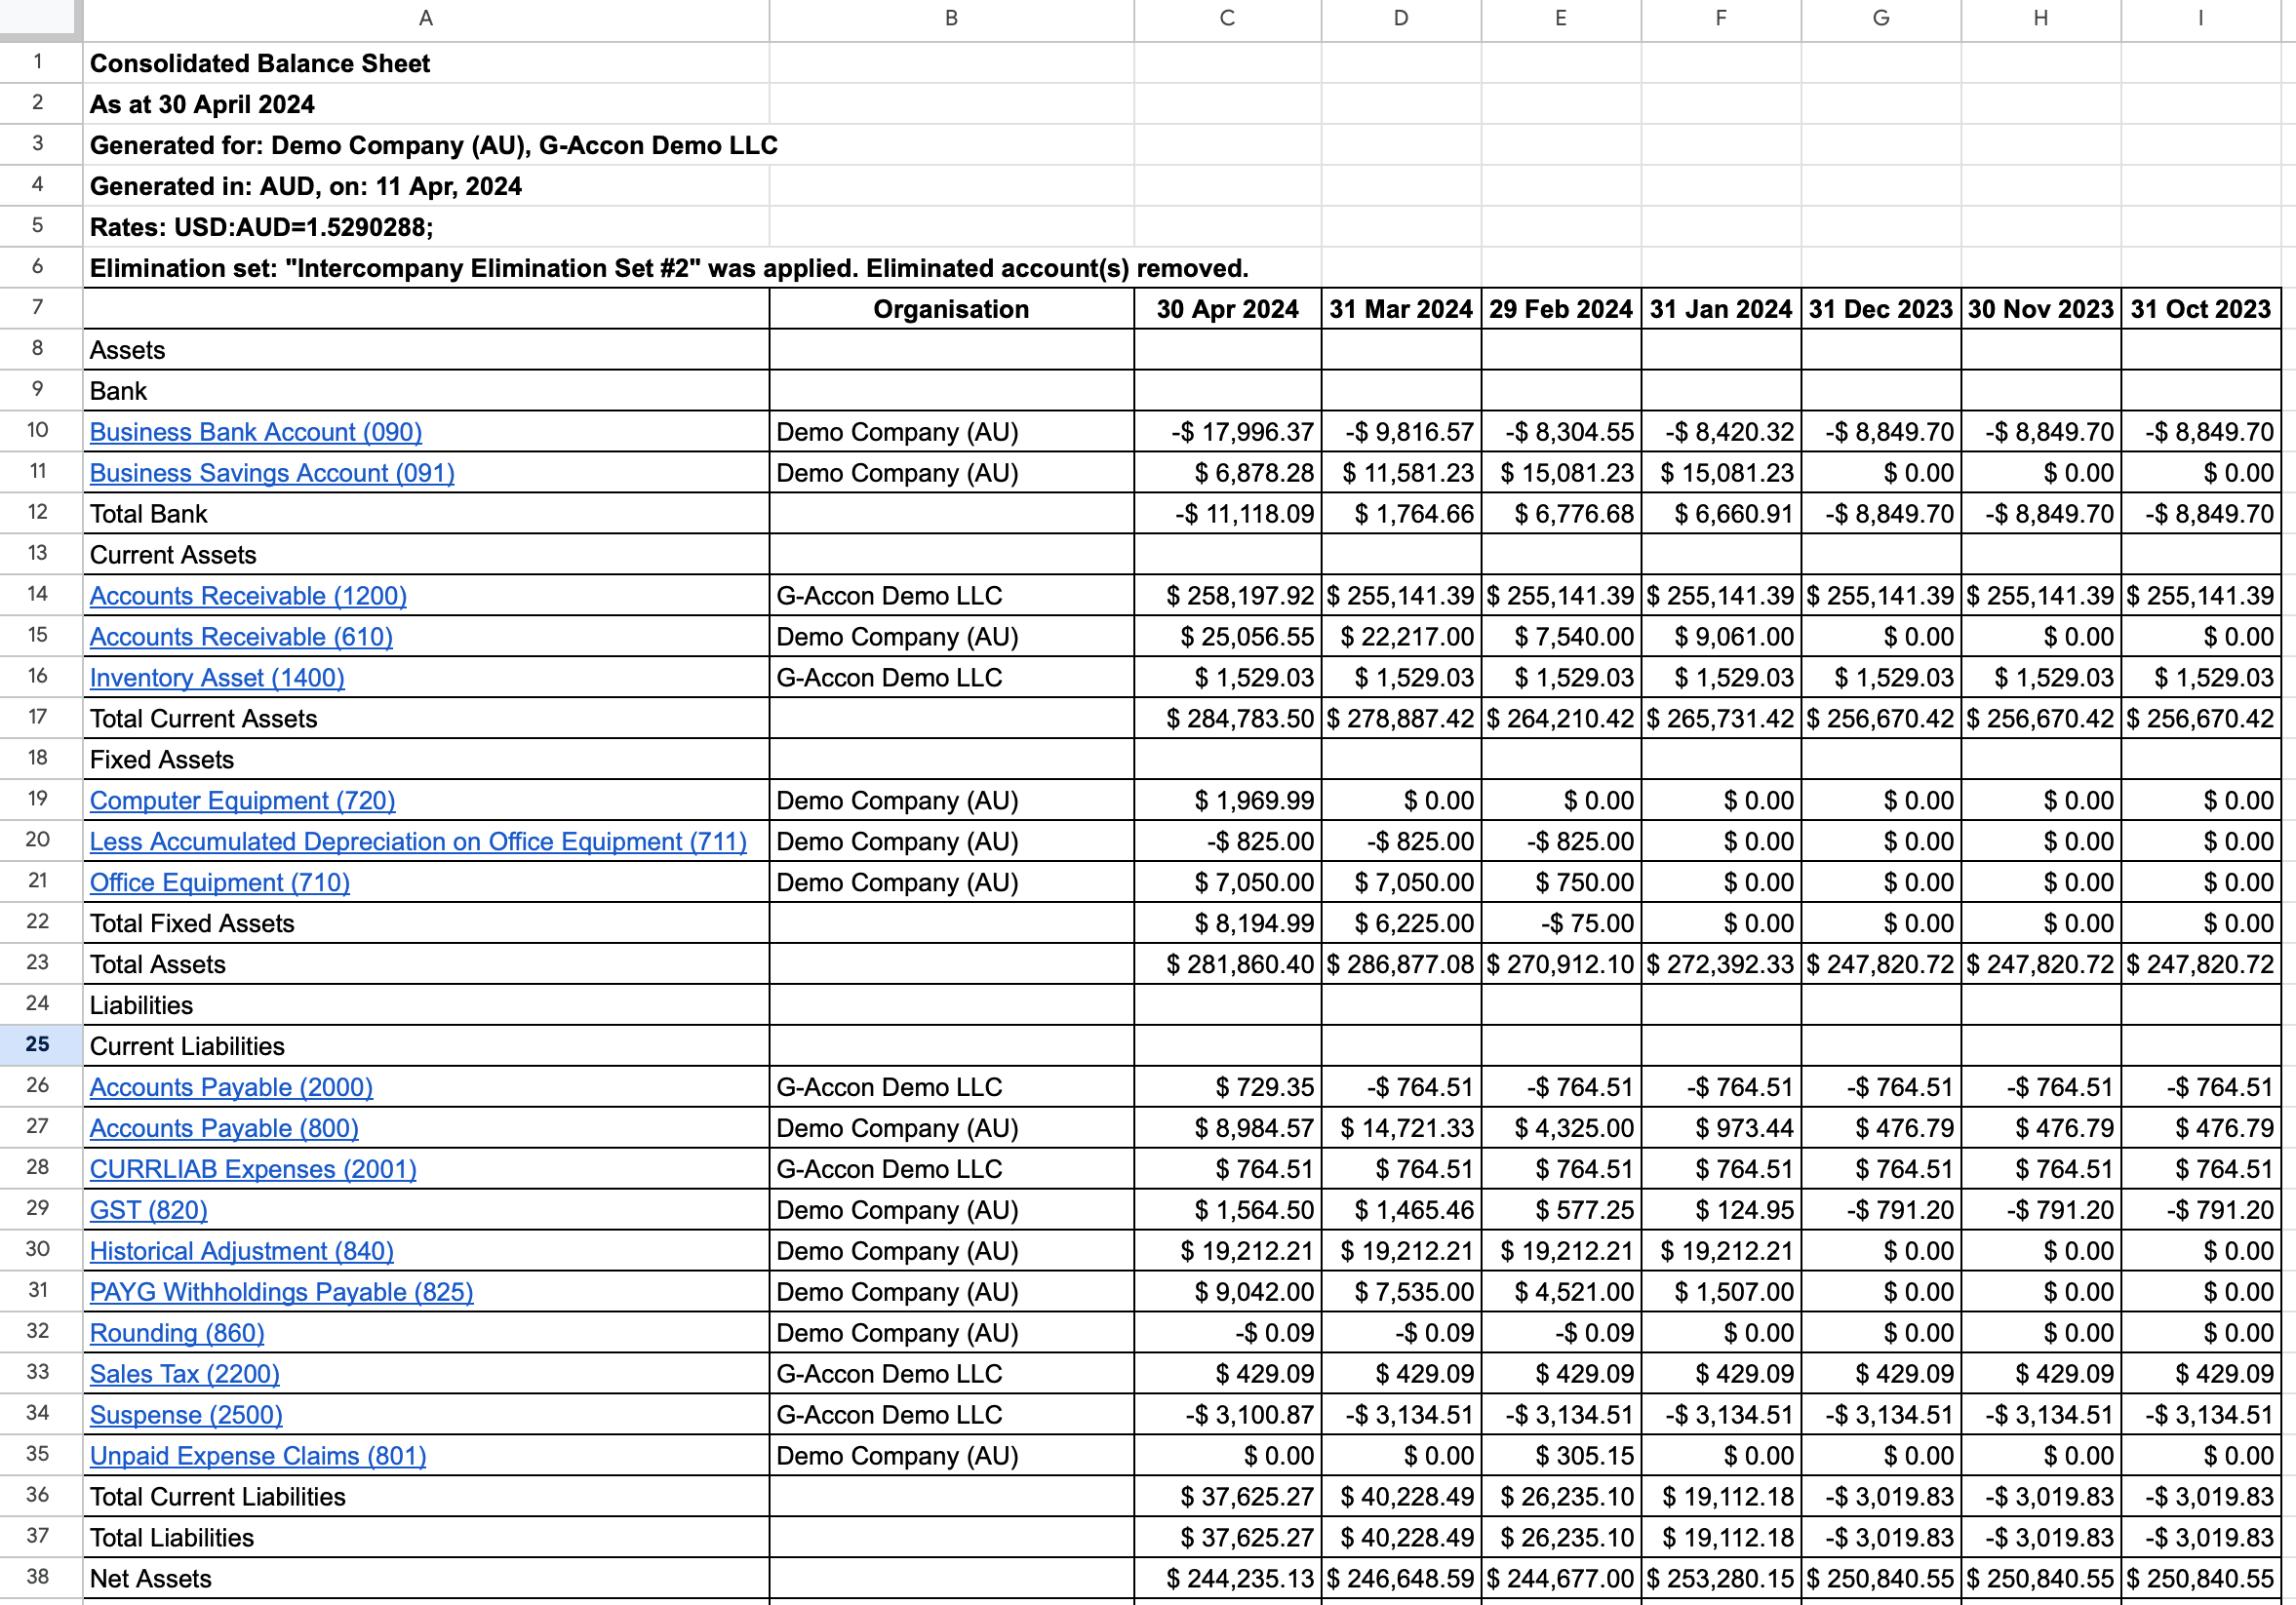Open the Office Equipment (710) link
Screen dimensions: 2296x1605
219,882
